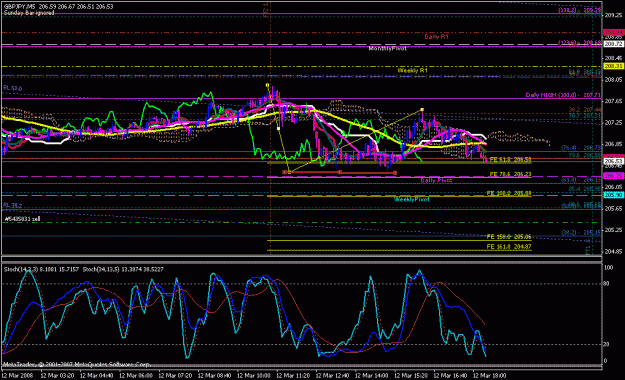Click the MetaTrader MetaQuotes copyright text
This screenshot has width=625, height=380.
pos(77,364)
